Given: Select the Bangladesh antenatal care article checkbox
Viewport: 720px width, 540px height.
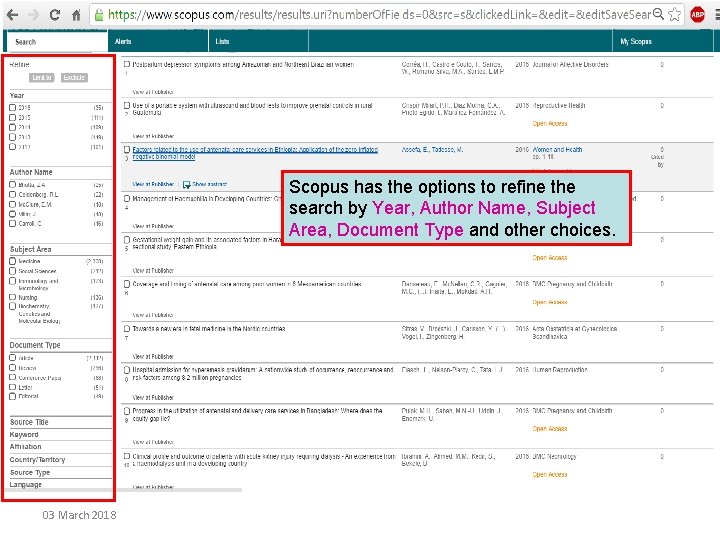Looking at the screenshot, I should (x=127, y=411).
